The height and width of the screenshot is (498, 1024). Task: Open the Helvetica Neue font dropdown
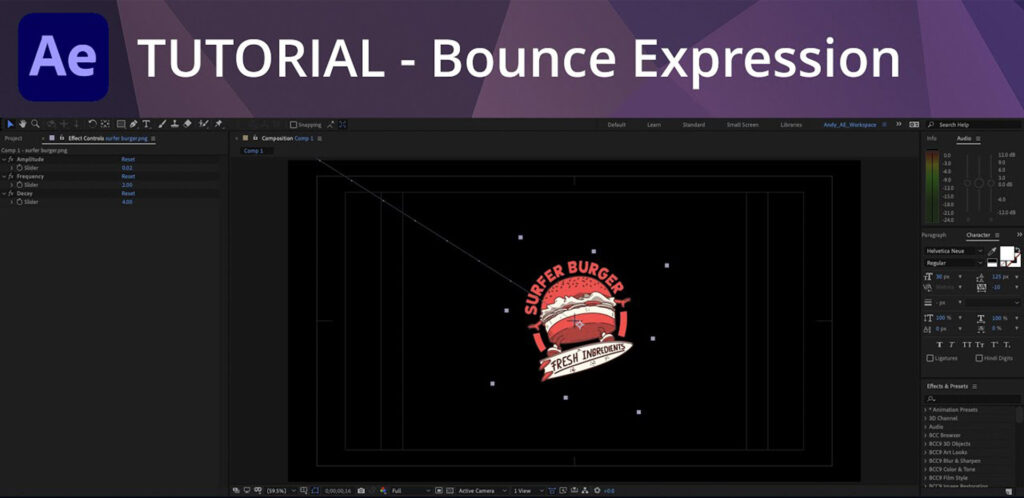click(954, 251)
